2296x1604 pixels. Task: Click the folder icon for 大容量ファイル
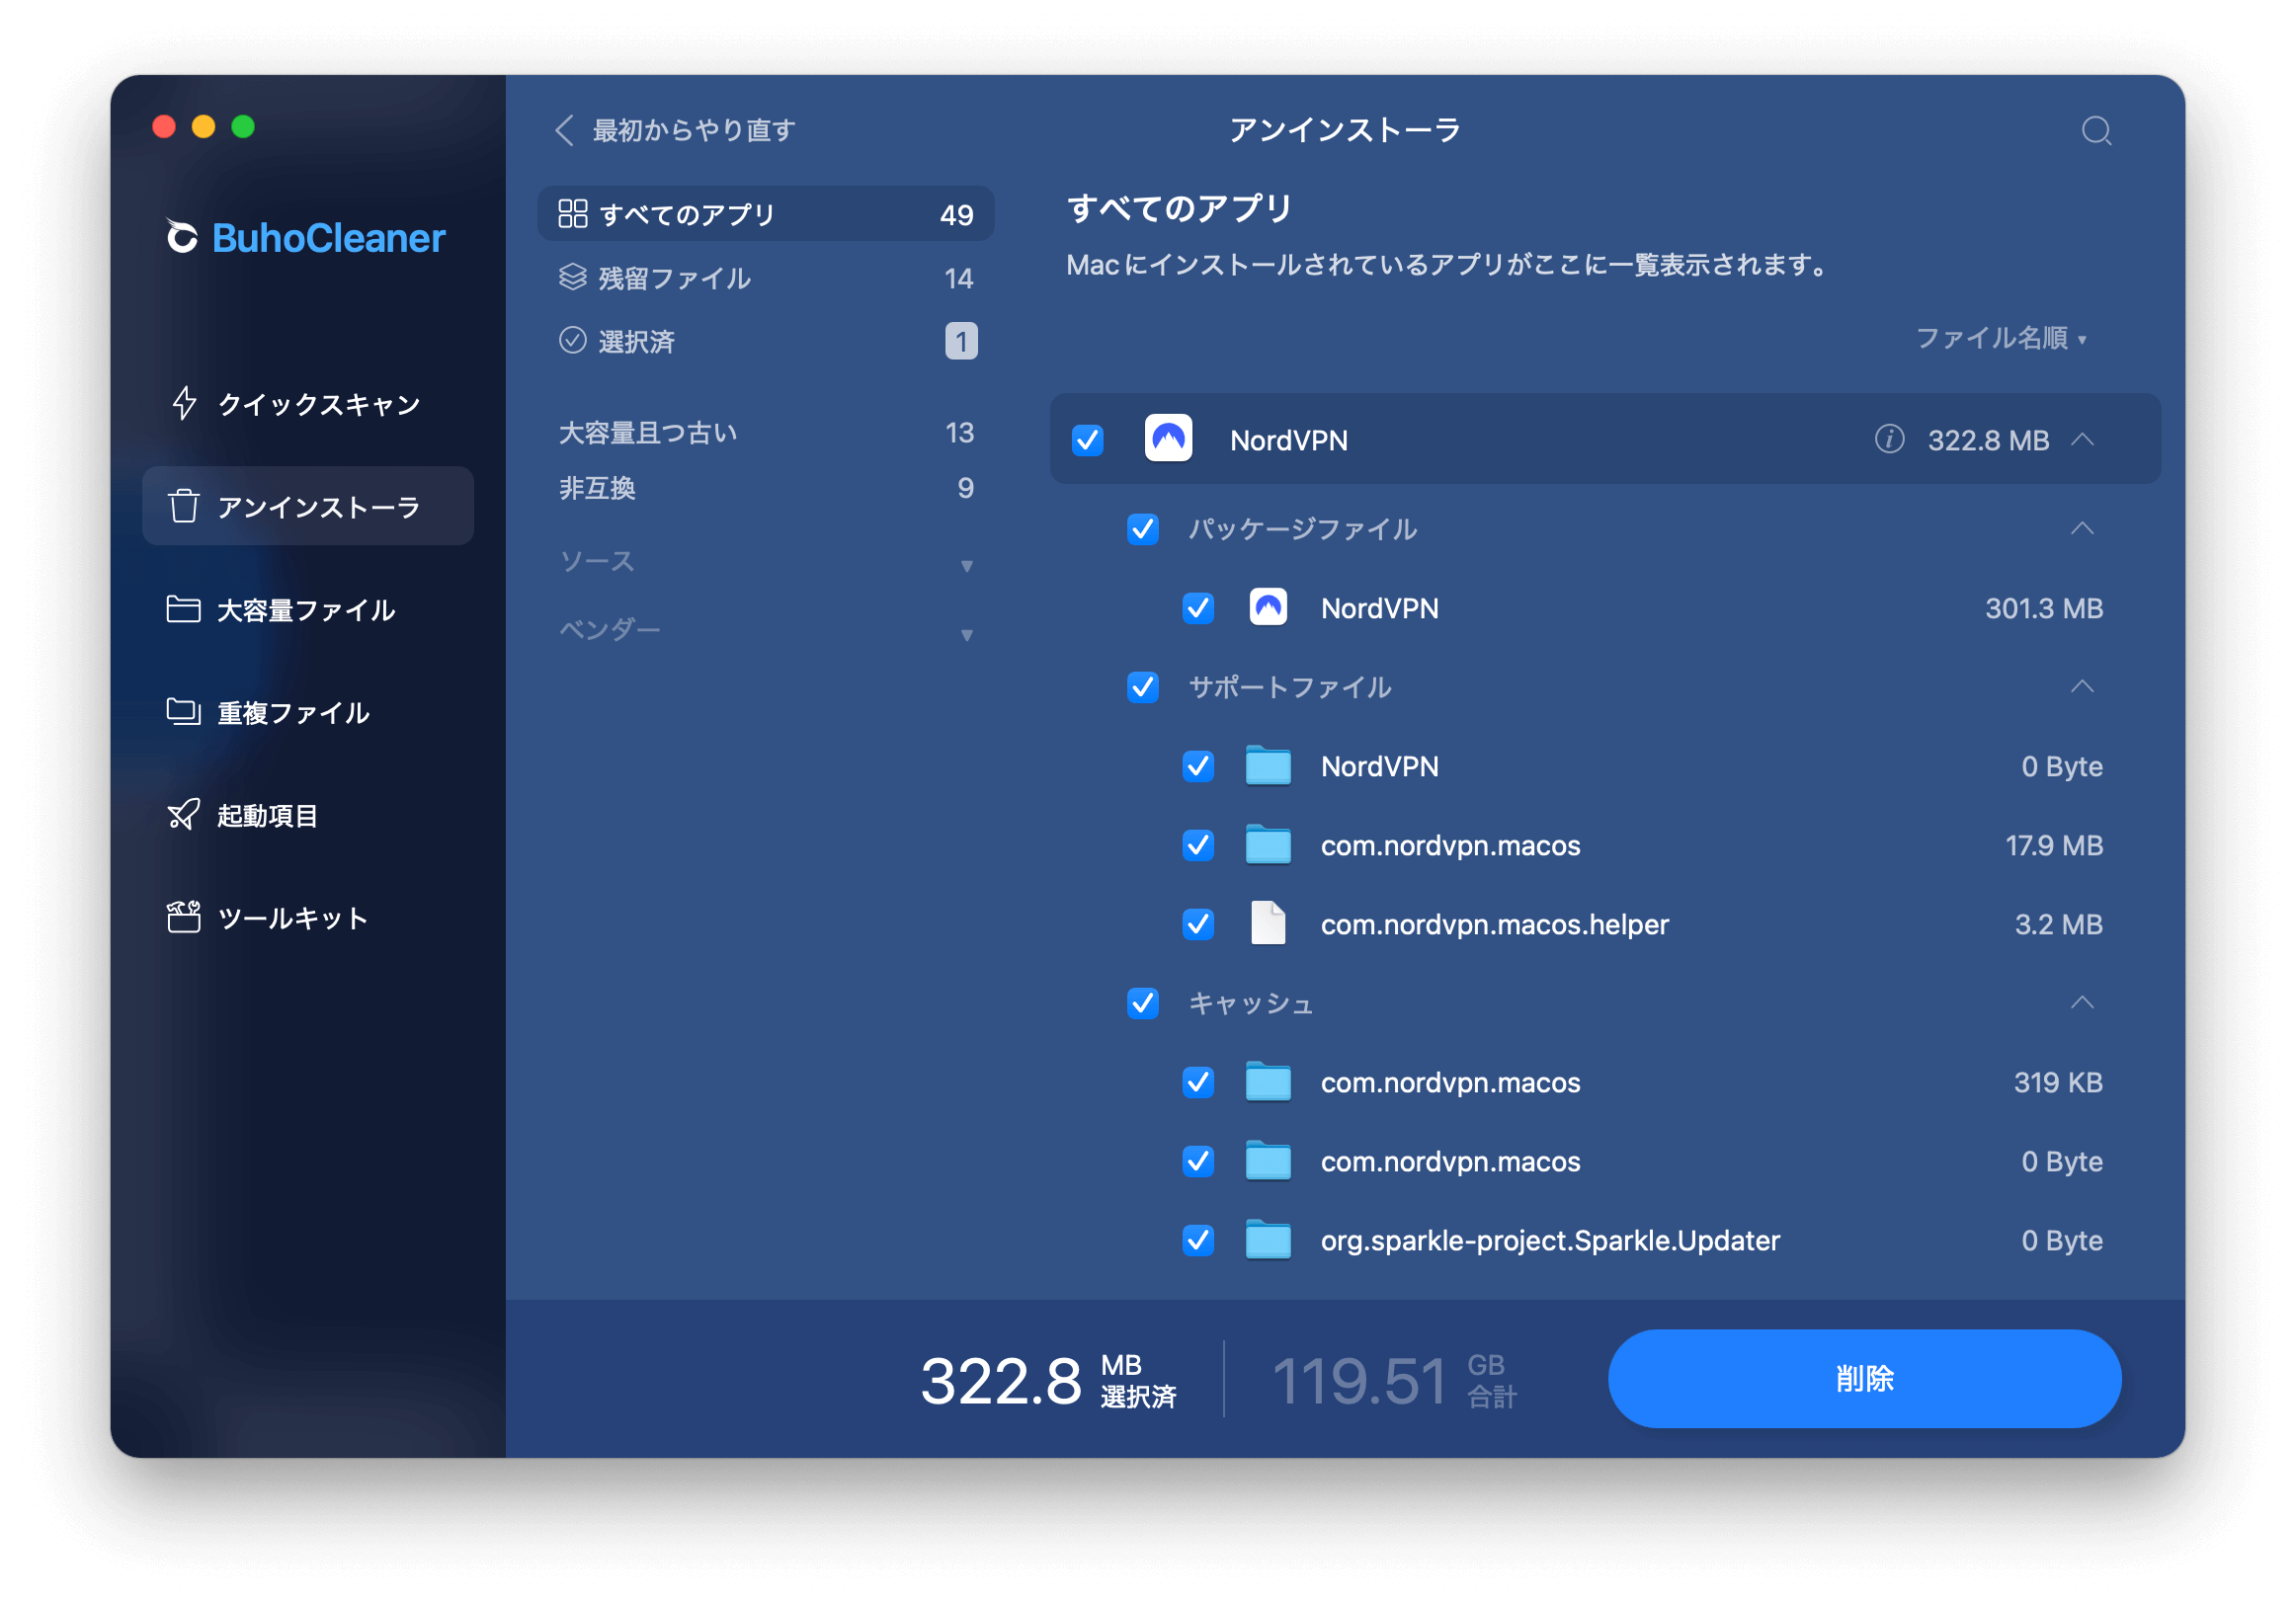click(183, 608)
